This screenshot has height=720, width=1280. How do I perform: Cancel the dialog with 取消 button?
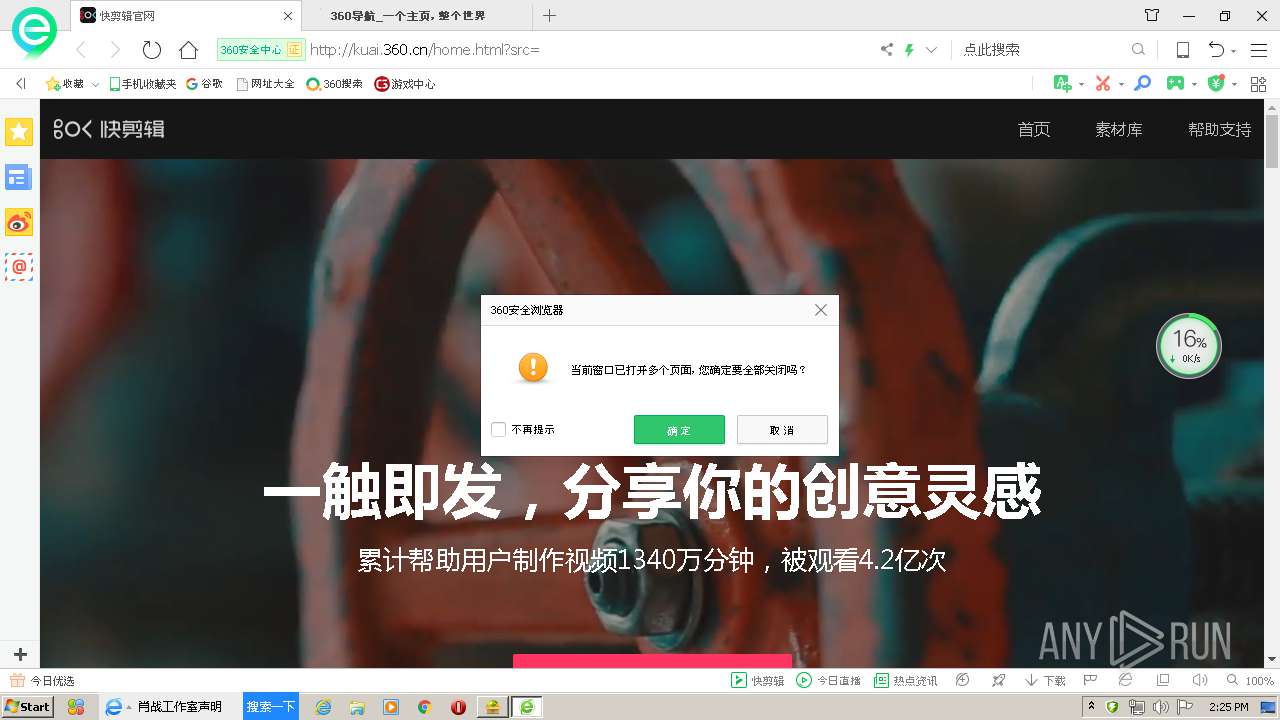pos(782,430)
